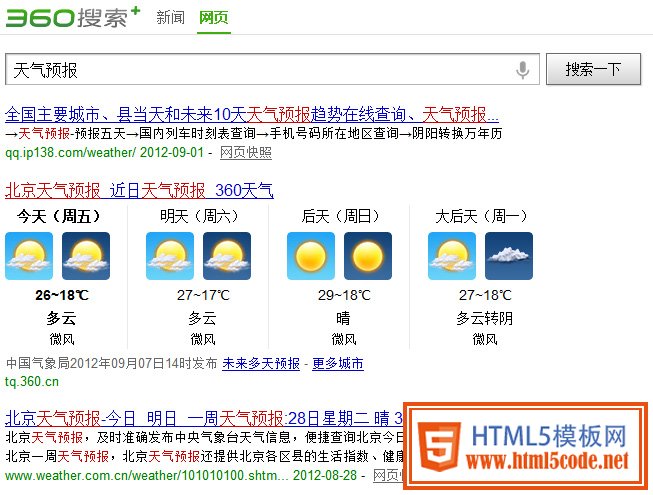653x495 pixels.
Task: Open 网页快照 for the ip138 result
Action: 246,152
